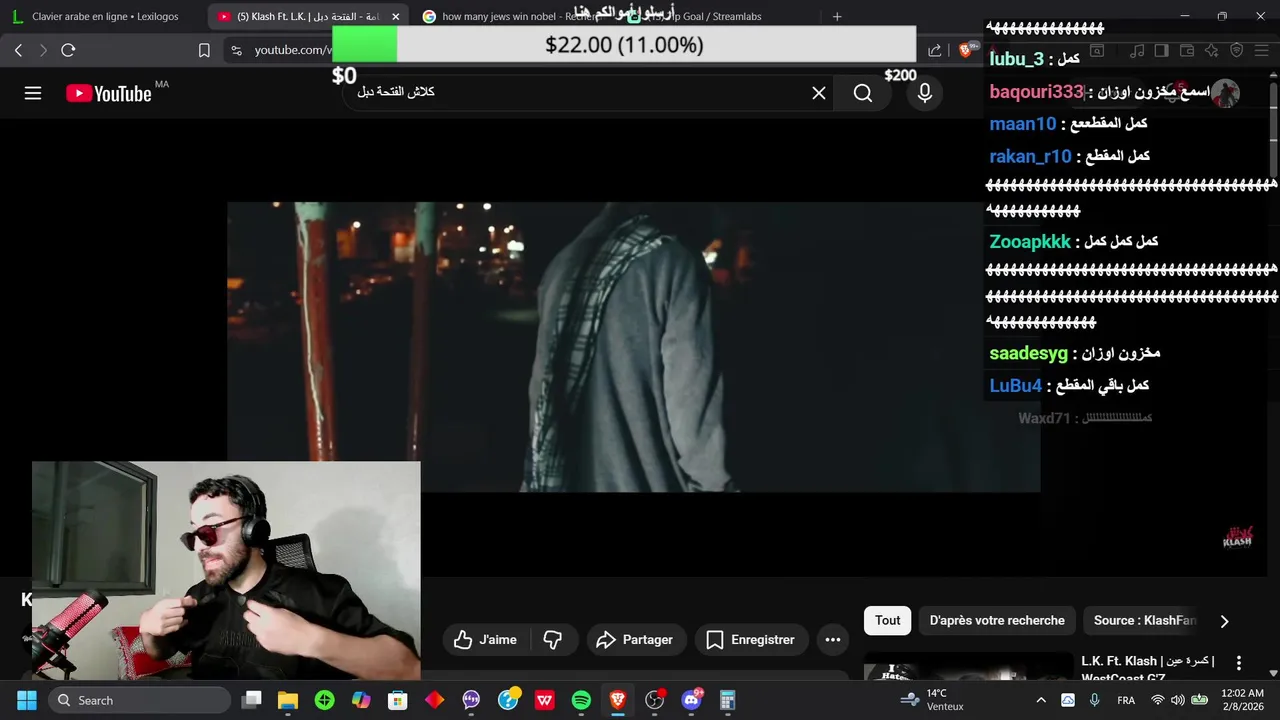Viewport: 1280px width, 720px height.
Task: Click the video player area
Action: pyautogui.click(x=634, y=347)
